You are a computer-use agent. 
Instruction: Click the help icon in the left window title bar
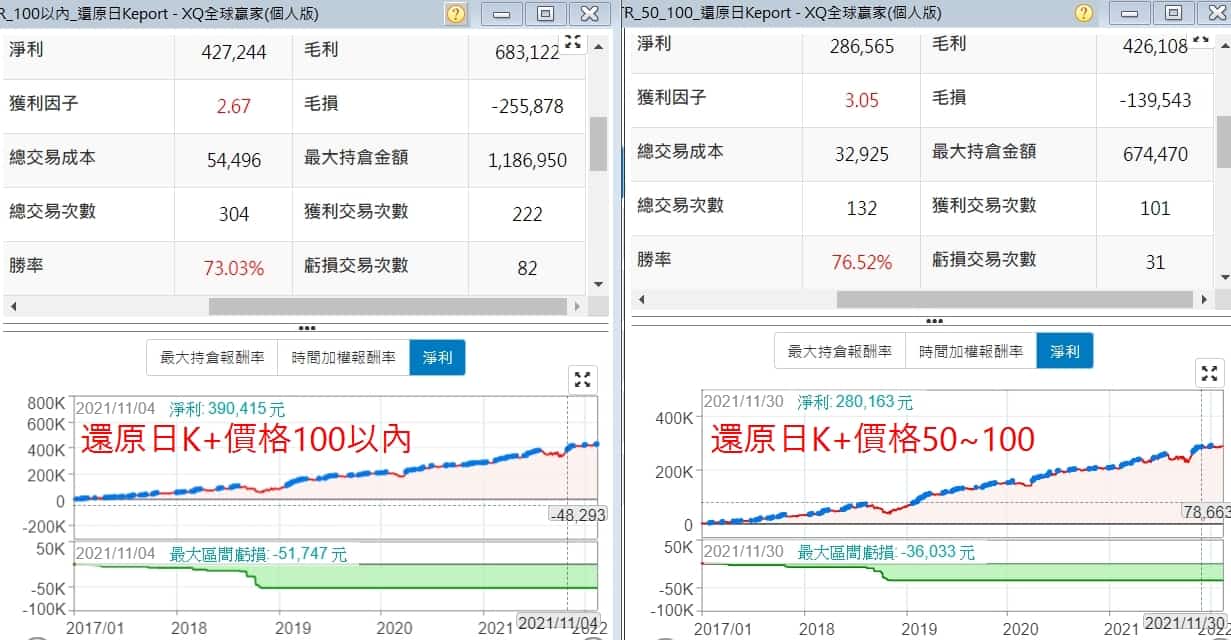click(x=456, y=14)
